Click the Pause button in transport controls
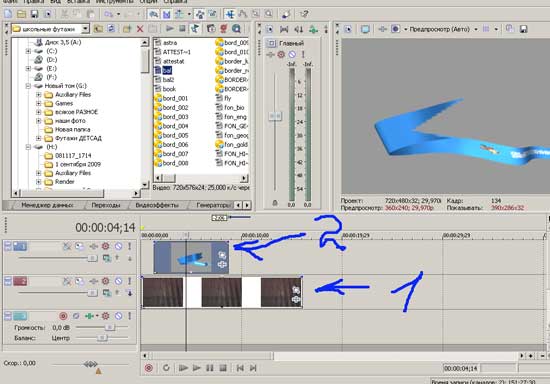550x384 pixels. 210,368
